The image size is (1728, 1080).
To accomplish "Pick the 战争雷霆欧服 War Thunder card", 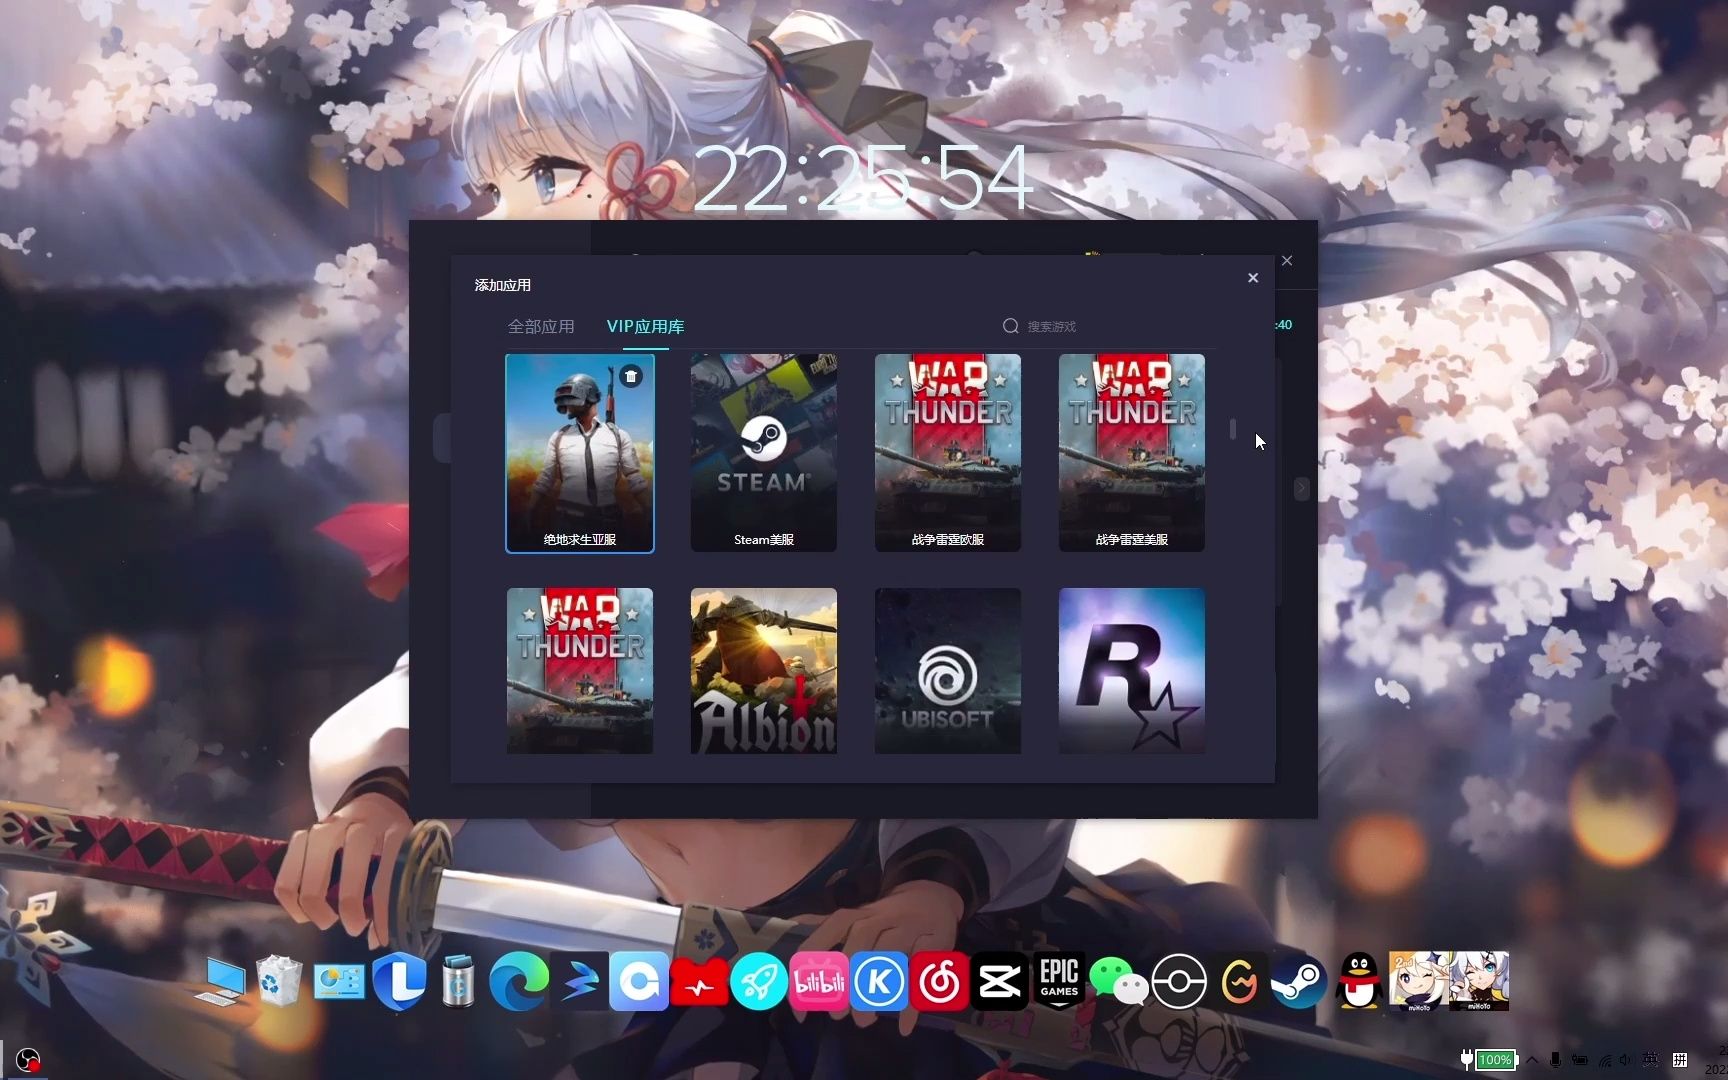I will [948, 452].
